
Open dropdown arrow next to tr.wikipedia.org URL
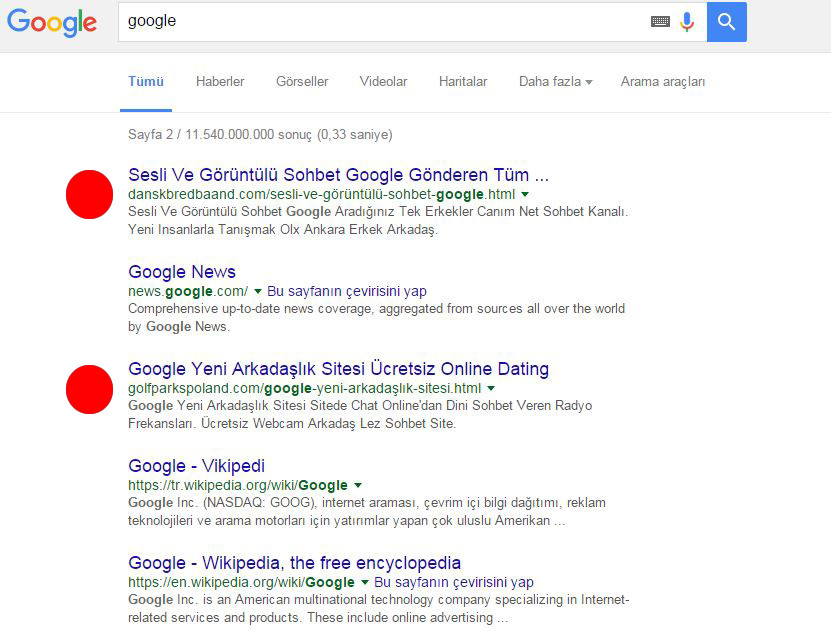[358, 486]
